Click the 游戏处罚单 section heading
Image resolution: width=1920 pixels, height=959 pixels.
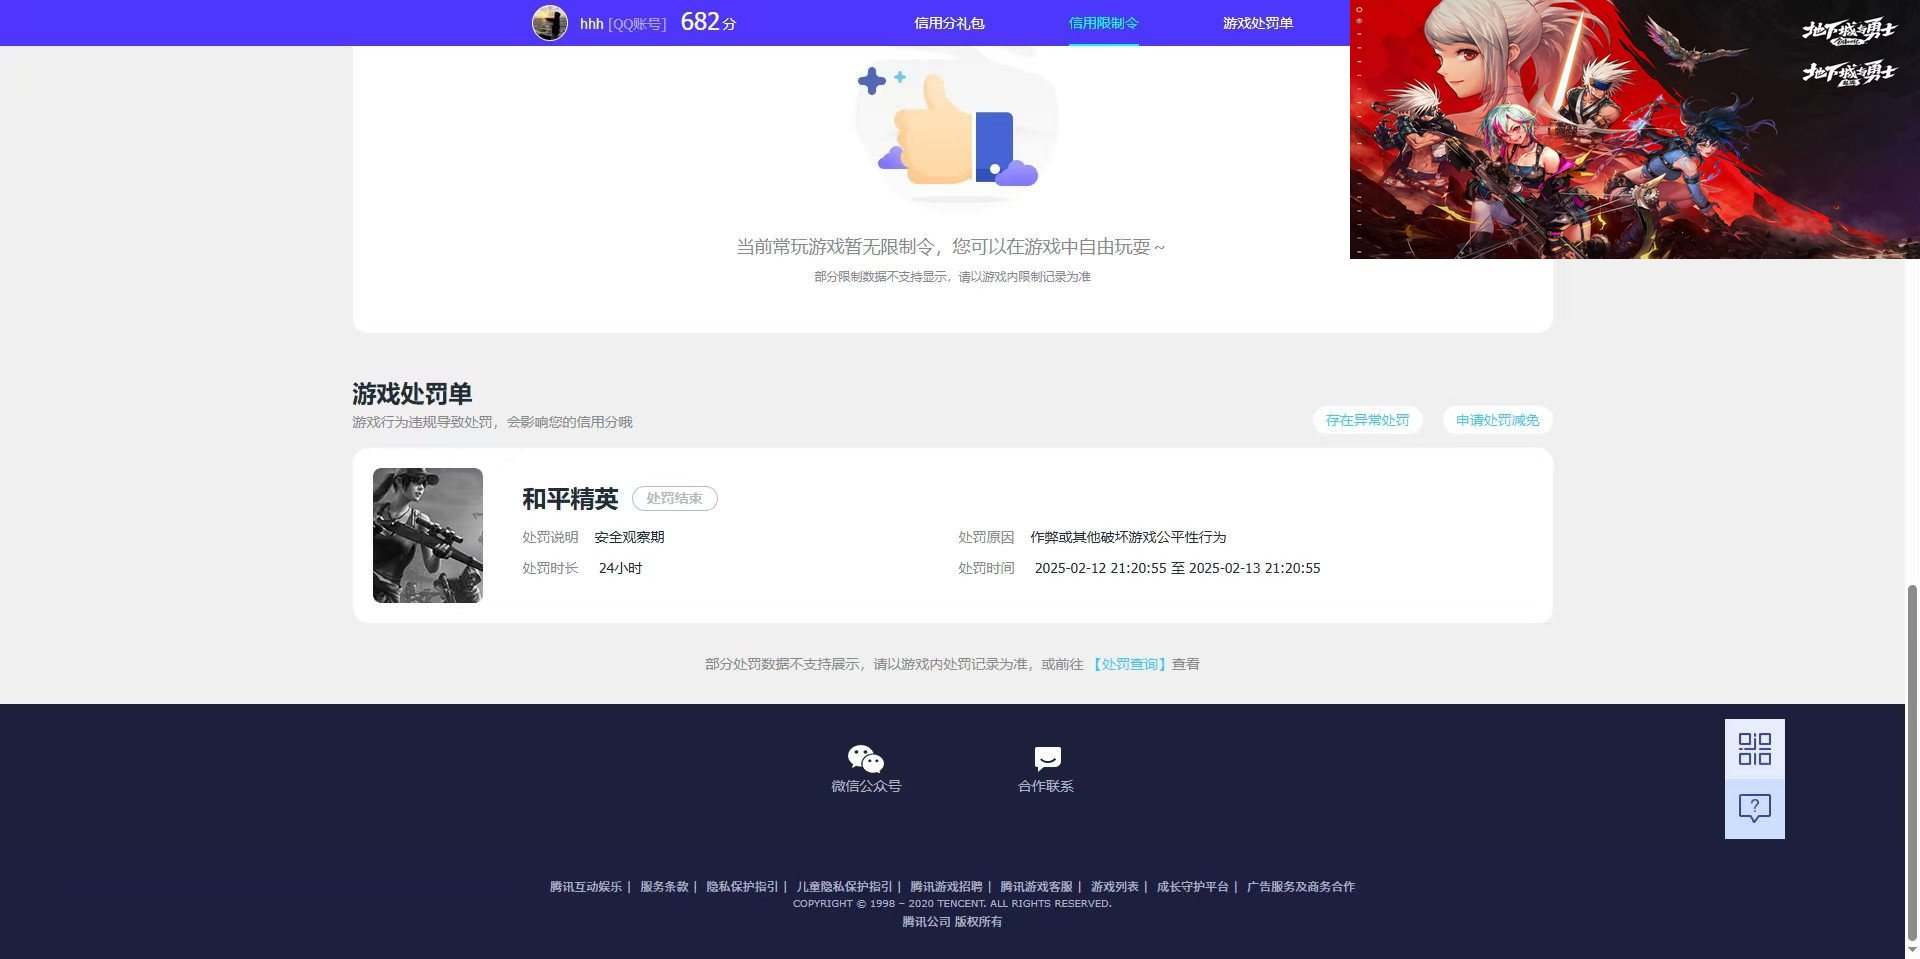[x=412, y=393]
